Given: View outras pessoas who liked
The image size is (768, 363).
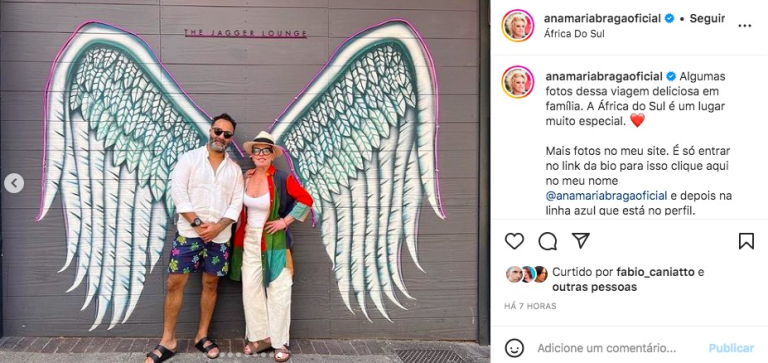Looking at the screenshot, I should tap(595, 287).
